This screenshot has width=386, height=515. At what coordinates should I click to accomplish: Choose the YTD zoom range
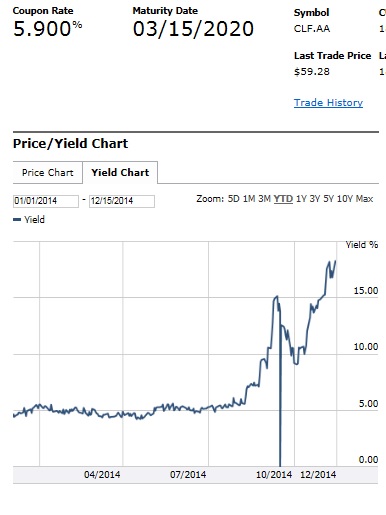283,199
